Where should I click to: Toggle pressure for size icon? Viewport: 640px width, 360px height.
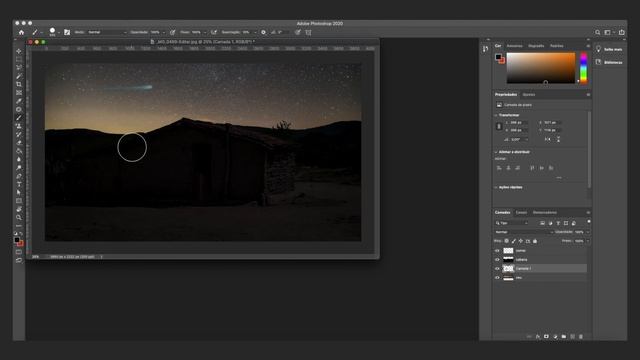(298, 32)
